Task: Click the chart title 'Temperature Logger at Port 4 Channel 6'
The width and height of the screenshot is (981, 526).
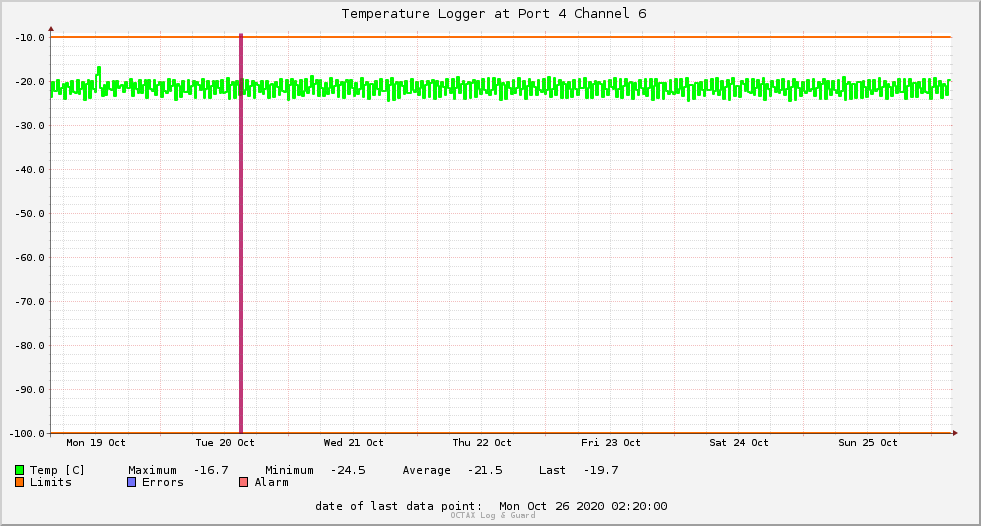Action: 494,14
